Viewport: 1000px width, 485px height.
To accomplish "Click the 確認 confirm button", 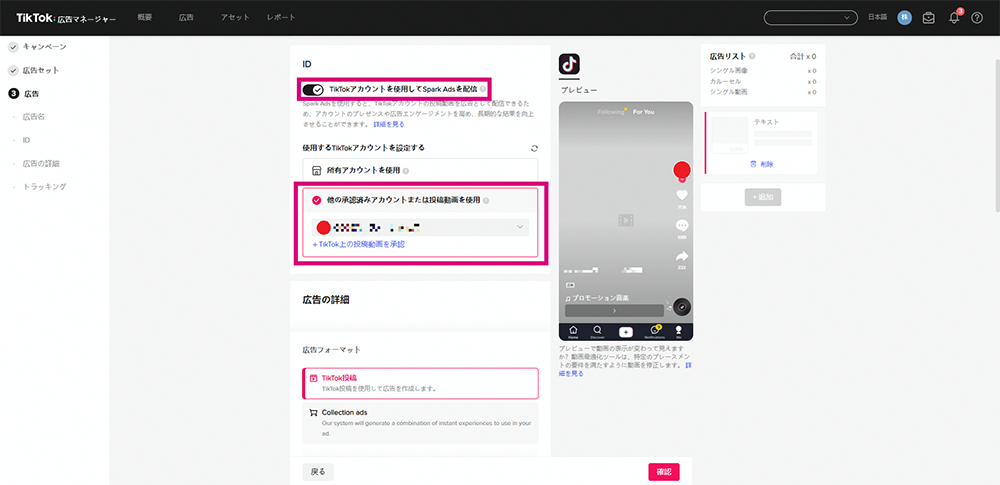I will 664,472.
